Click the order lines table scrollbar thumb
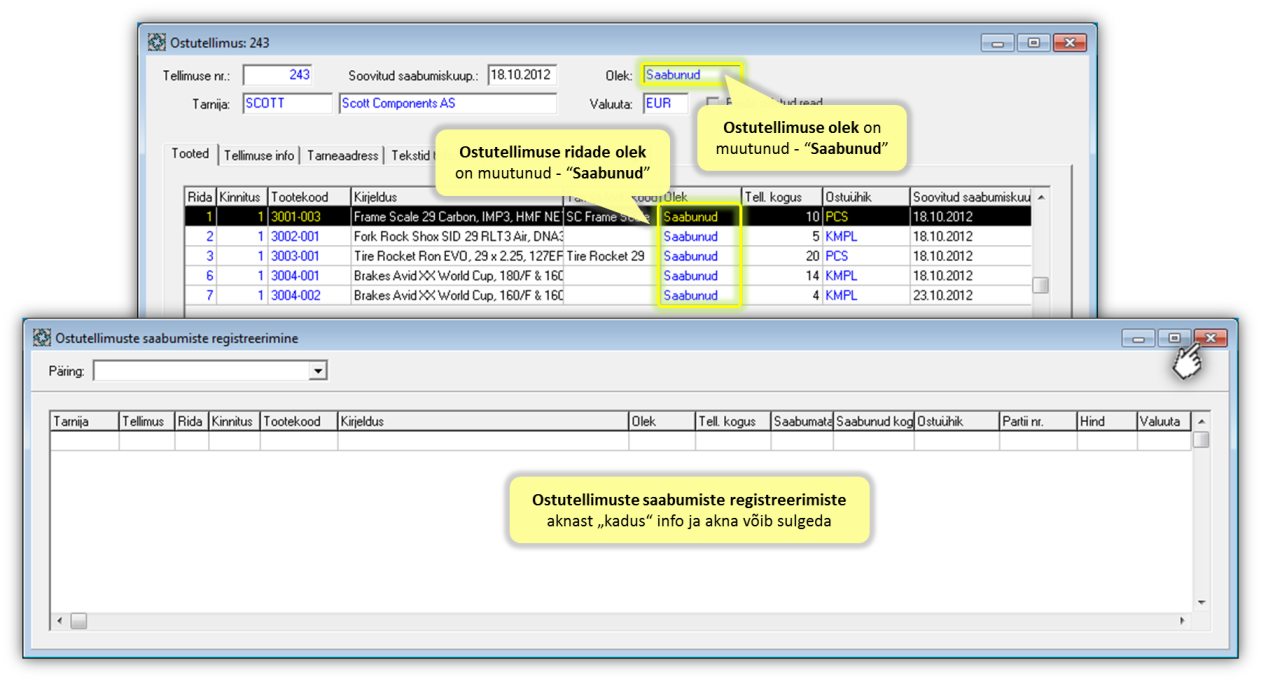1261x681 pixels. click(1041, 285)
